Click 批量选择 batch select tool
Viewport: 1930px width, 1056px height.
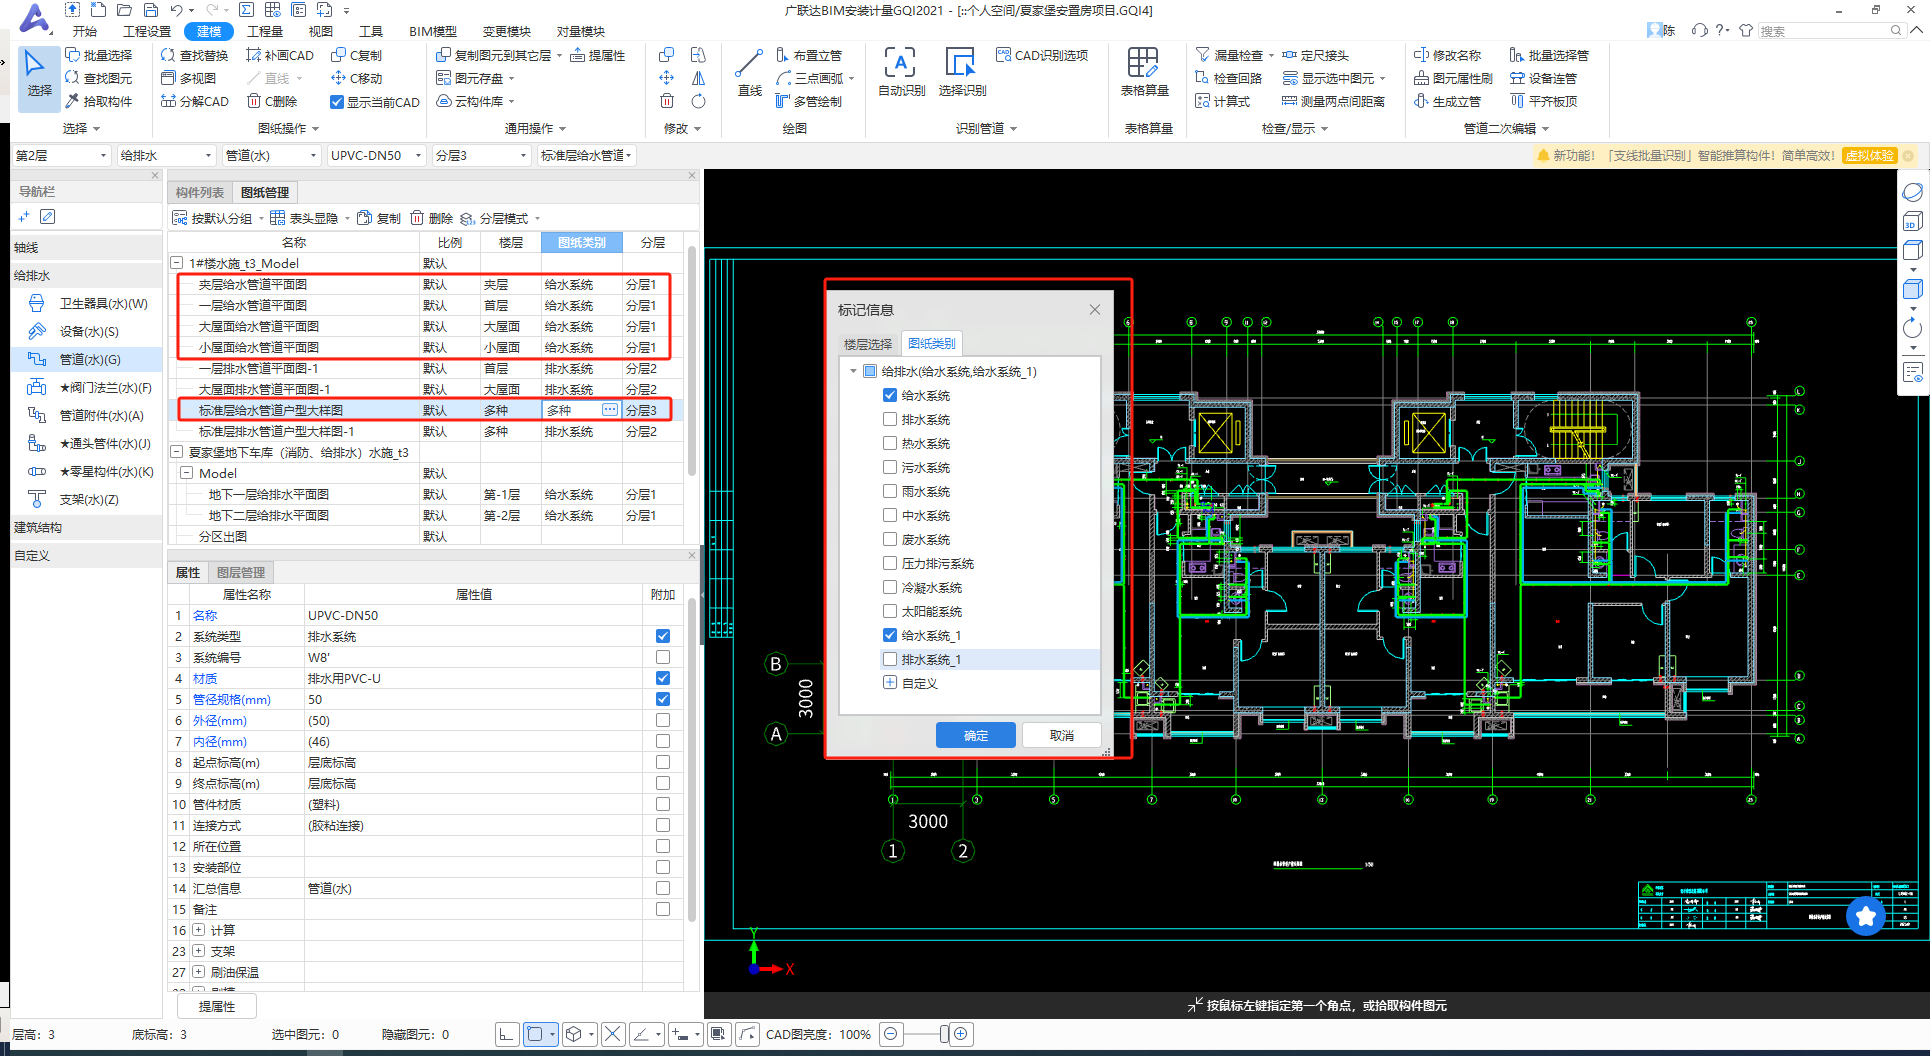[99, 55]
